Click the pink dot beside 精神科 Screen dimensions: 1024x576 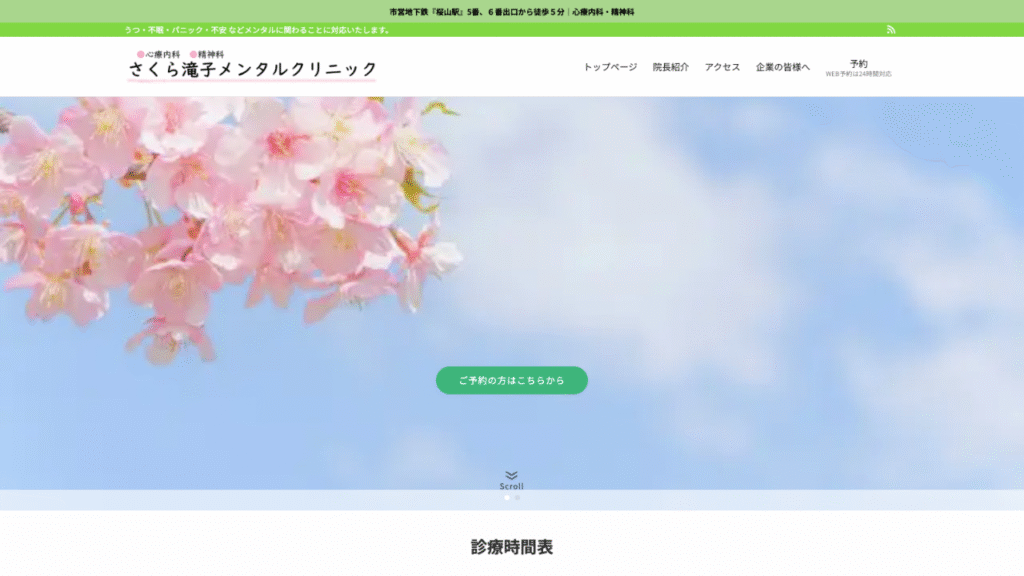click(x=194, y=54)
